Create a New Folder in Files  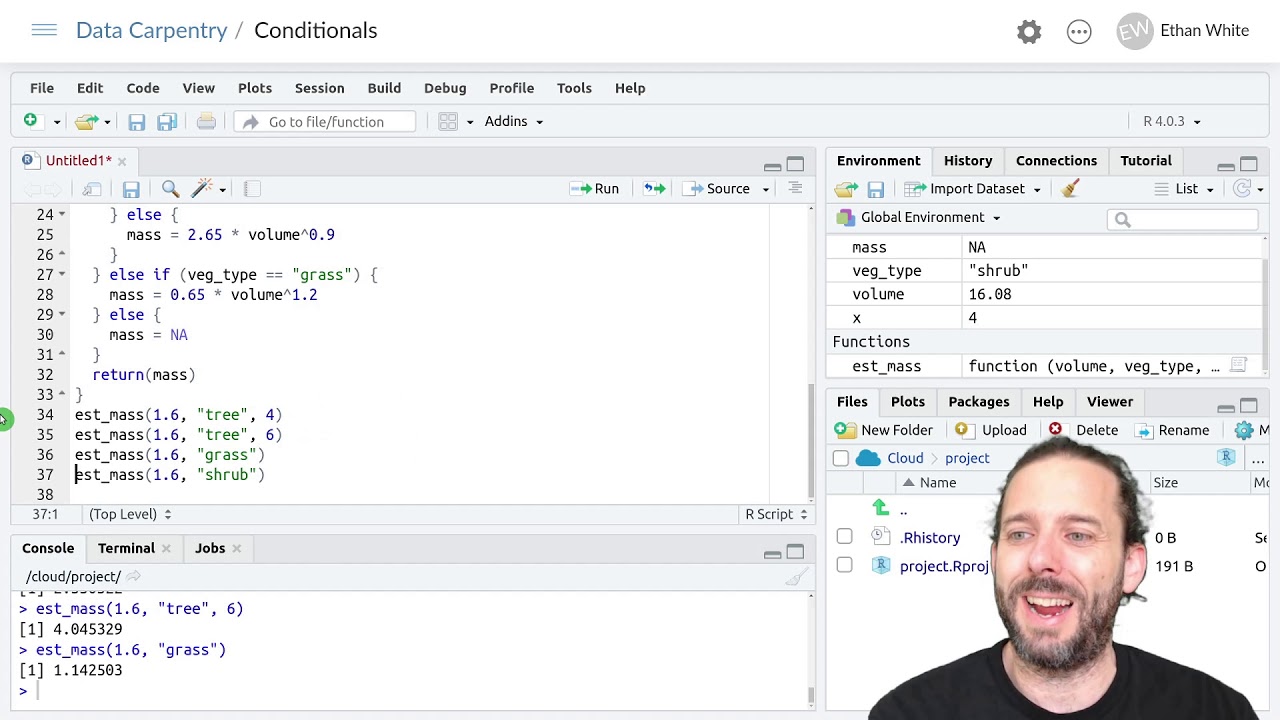click(885, 430)
